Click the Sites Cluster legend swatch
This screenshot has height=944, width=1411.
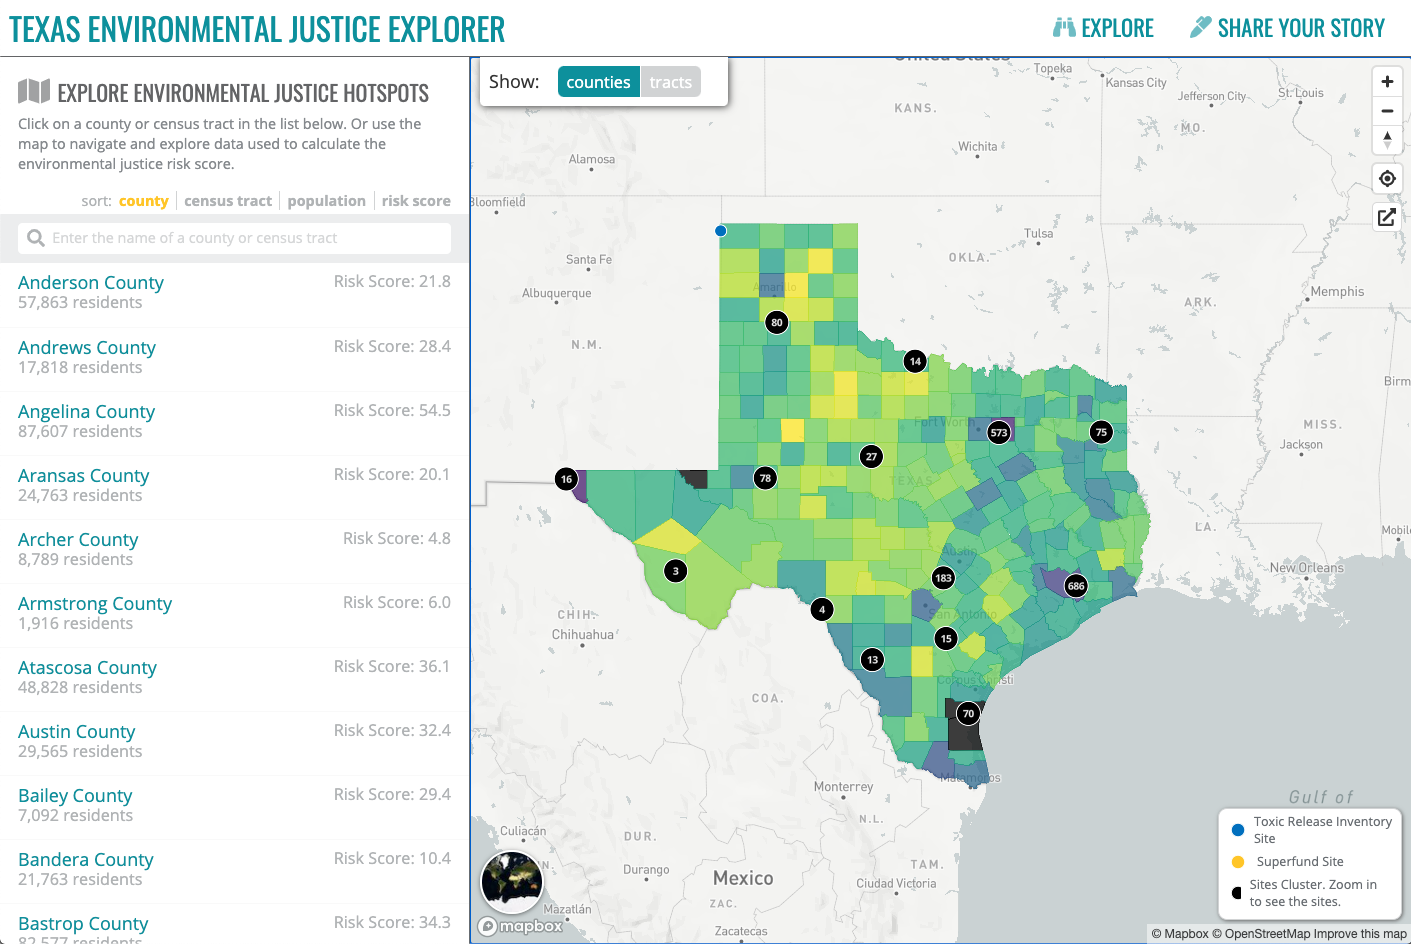tap(1237, 893)
